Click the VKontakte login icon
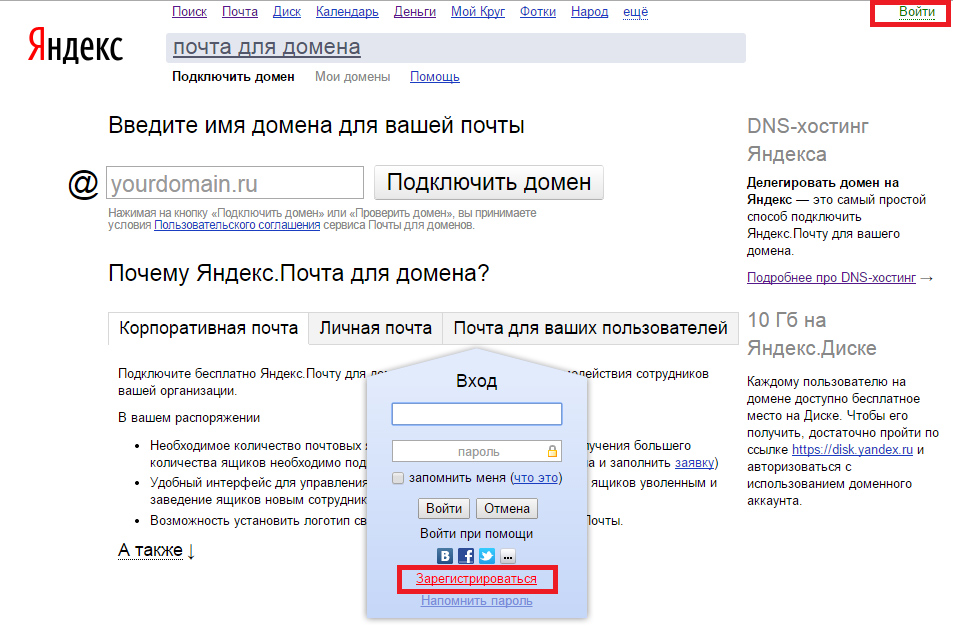This screenshot has width=953, height=638. click(445, 556)
